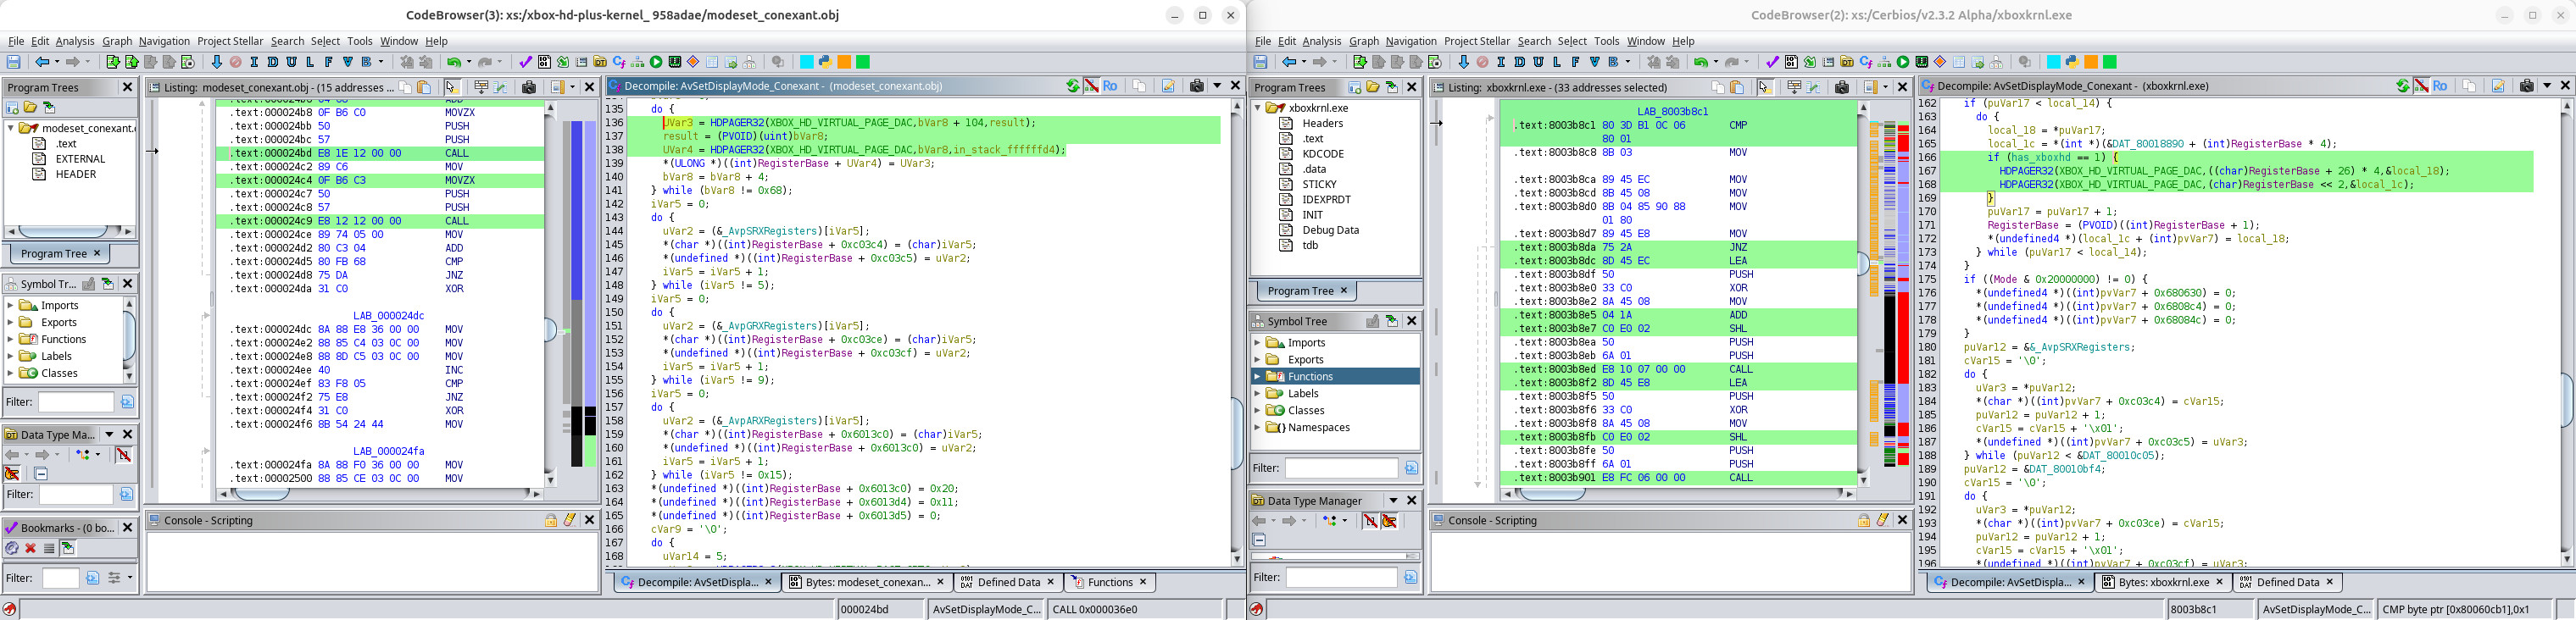The height and width of the screenshot is (620, 2576).
Task: Select Exports in right Symbol Tree
Action: [1305, 359]
